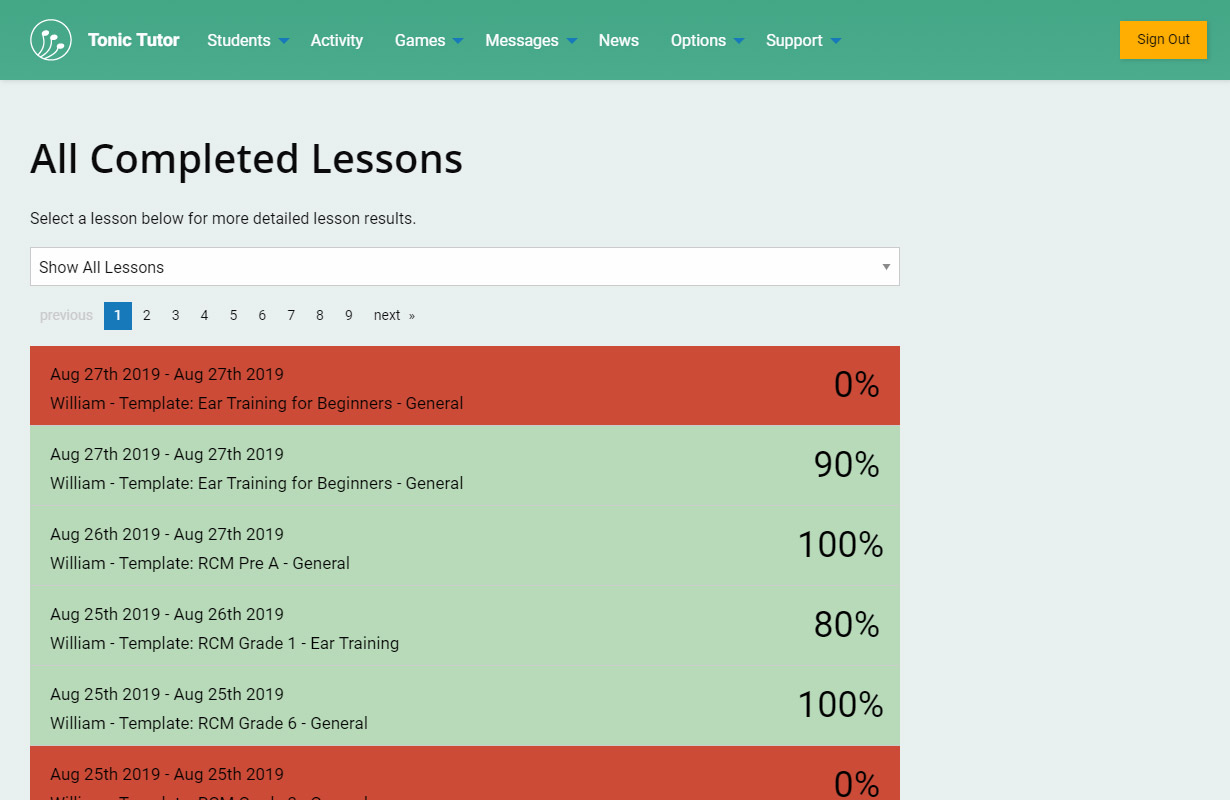Expand the Students menu arrow
The height and width of the screenshot is (800, 1230).
[284, 41]
